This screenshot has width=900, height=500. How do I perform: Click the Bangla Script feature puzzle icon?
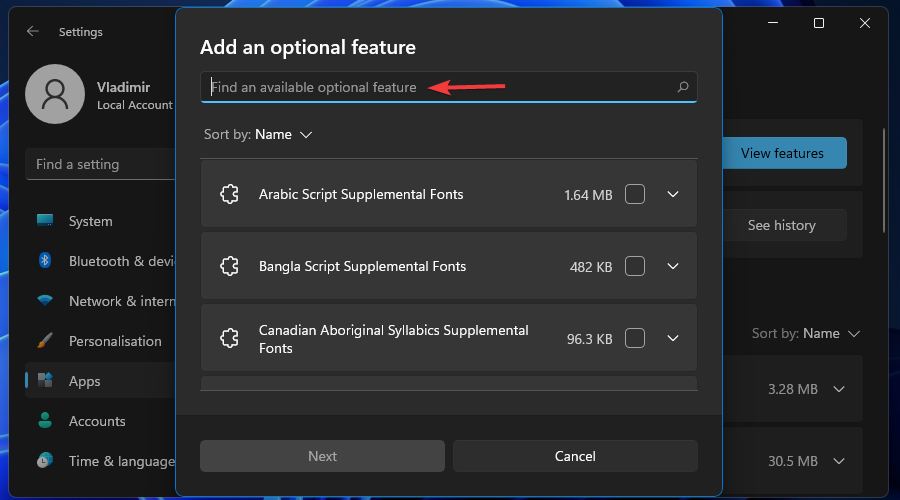point(229,267)
